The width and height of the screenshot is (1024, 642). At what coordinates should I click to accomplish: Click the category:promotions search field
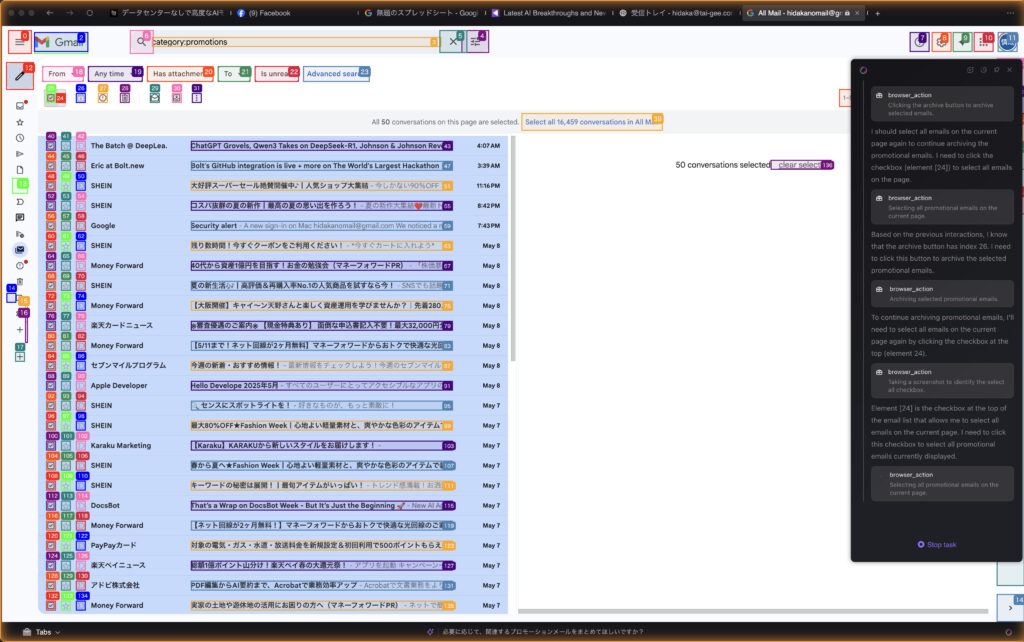pos(294,42)
